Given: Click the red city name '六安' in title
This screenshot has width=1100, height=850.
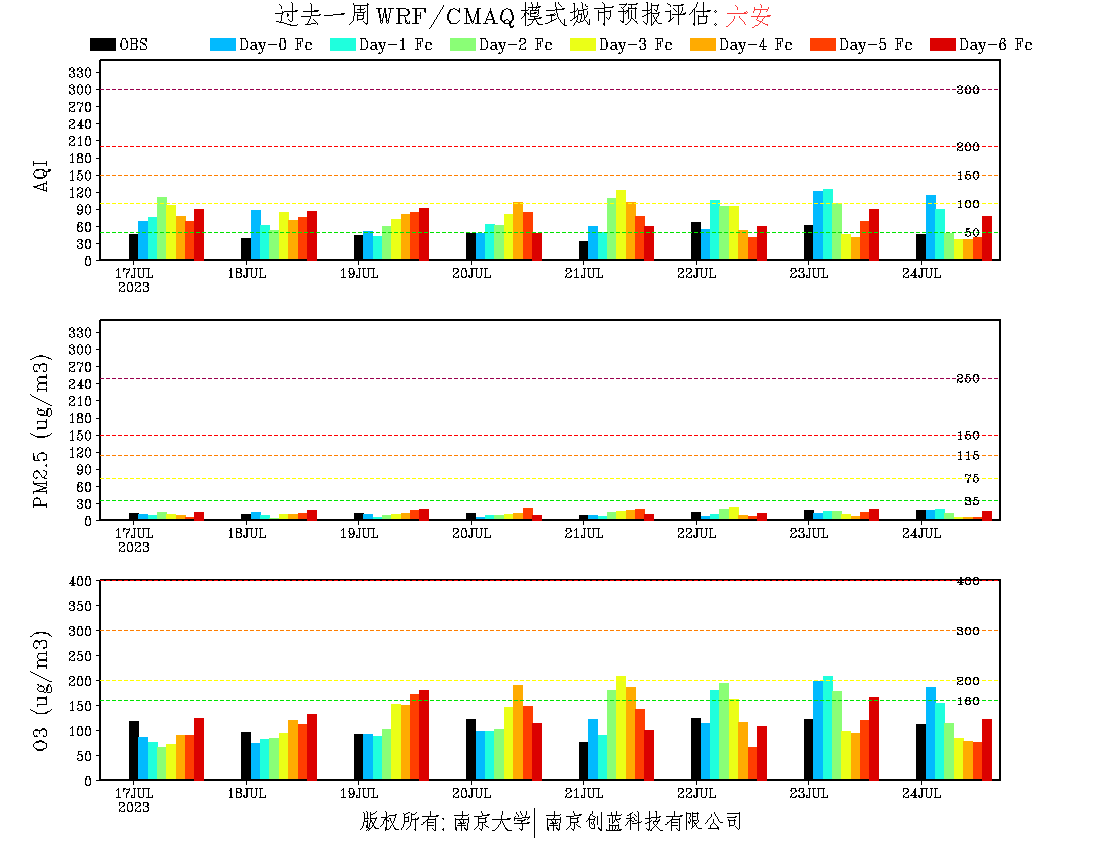Looking at the screenshot, I should (x=749, y=15).
